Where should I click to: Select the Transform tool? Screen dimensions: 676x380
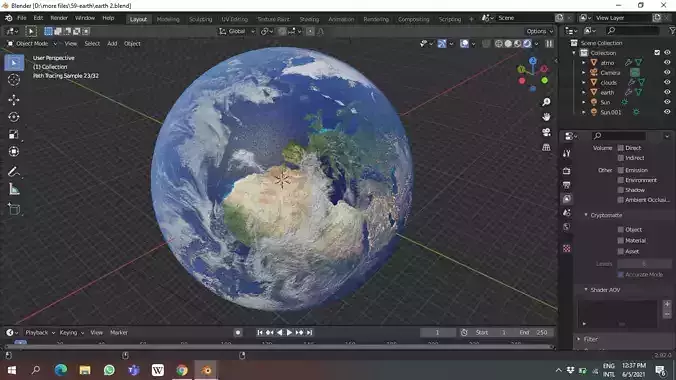14,151
